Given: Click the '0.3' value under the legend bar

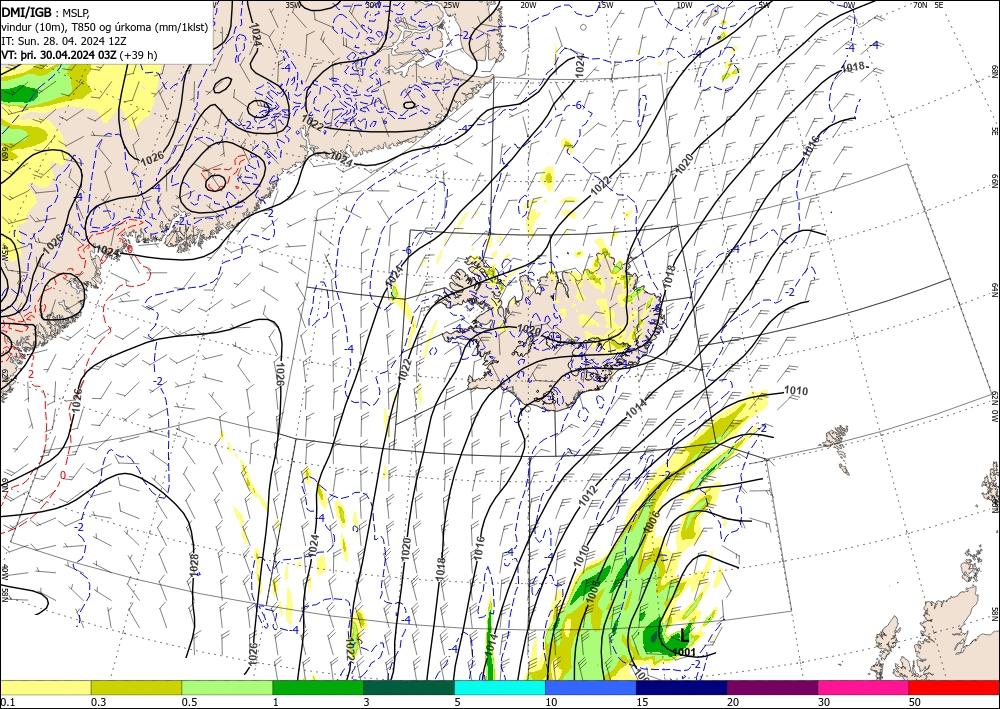Looking at the screenshot, I should 98,702.
